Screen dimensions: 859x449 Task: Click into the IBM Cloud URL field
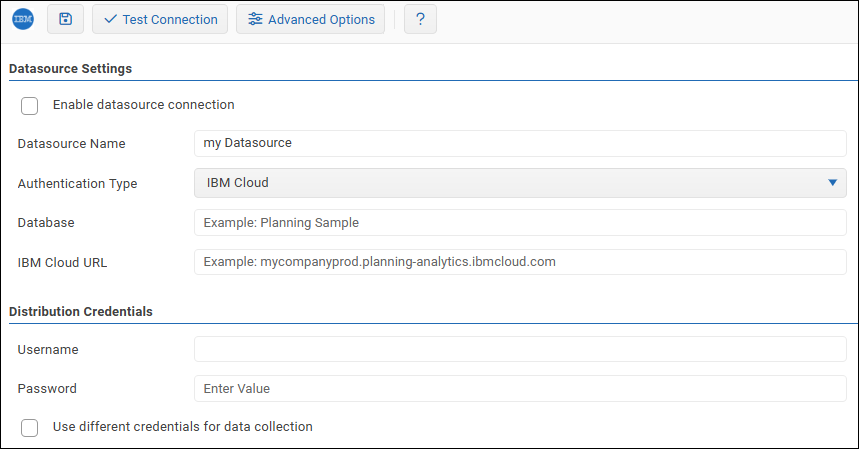tap(520, 262)
